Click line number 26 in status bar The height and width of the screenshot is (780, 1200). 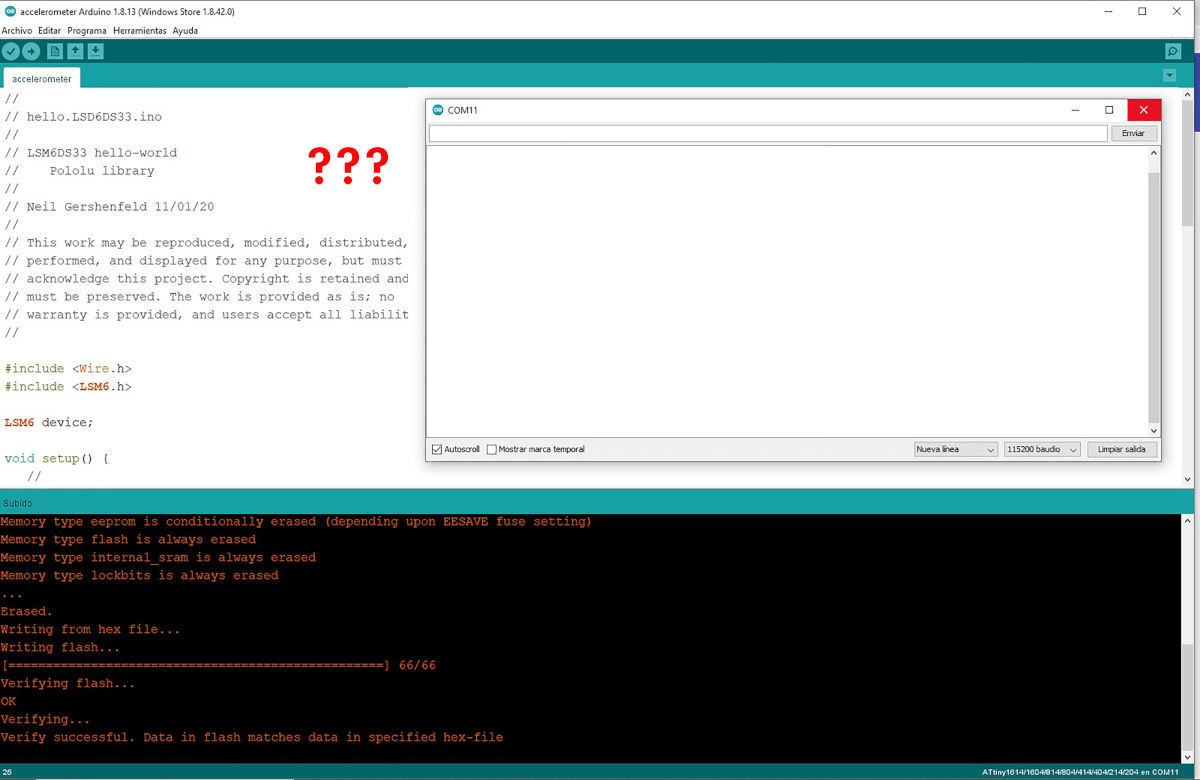(7, 772)
